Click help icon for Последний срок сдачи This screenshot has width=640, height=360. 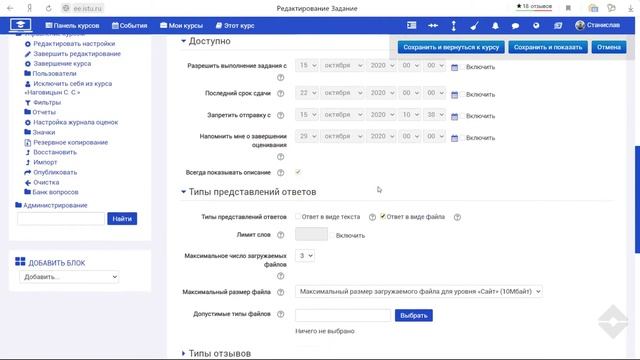[280, 93]
